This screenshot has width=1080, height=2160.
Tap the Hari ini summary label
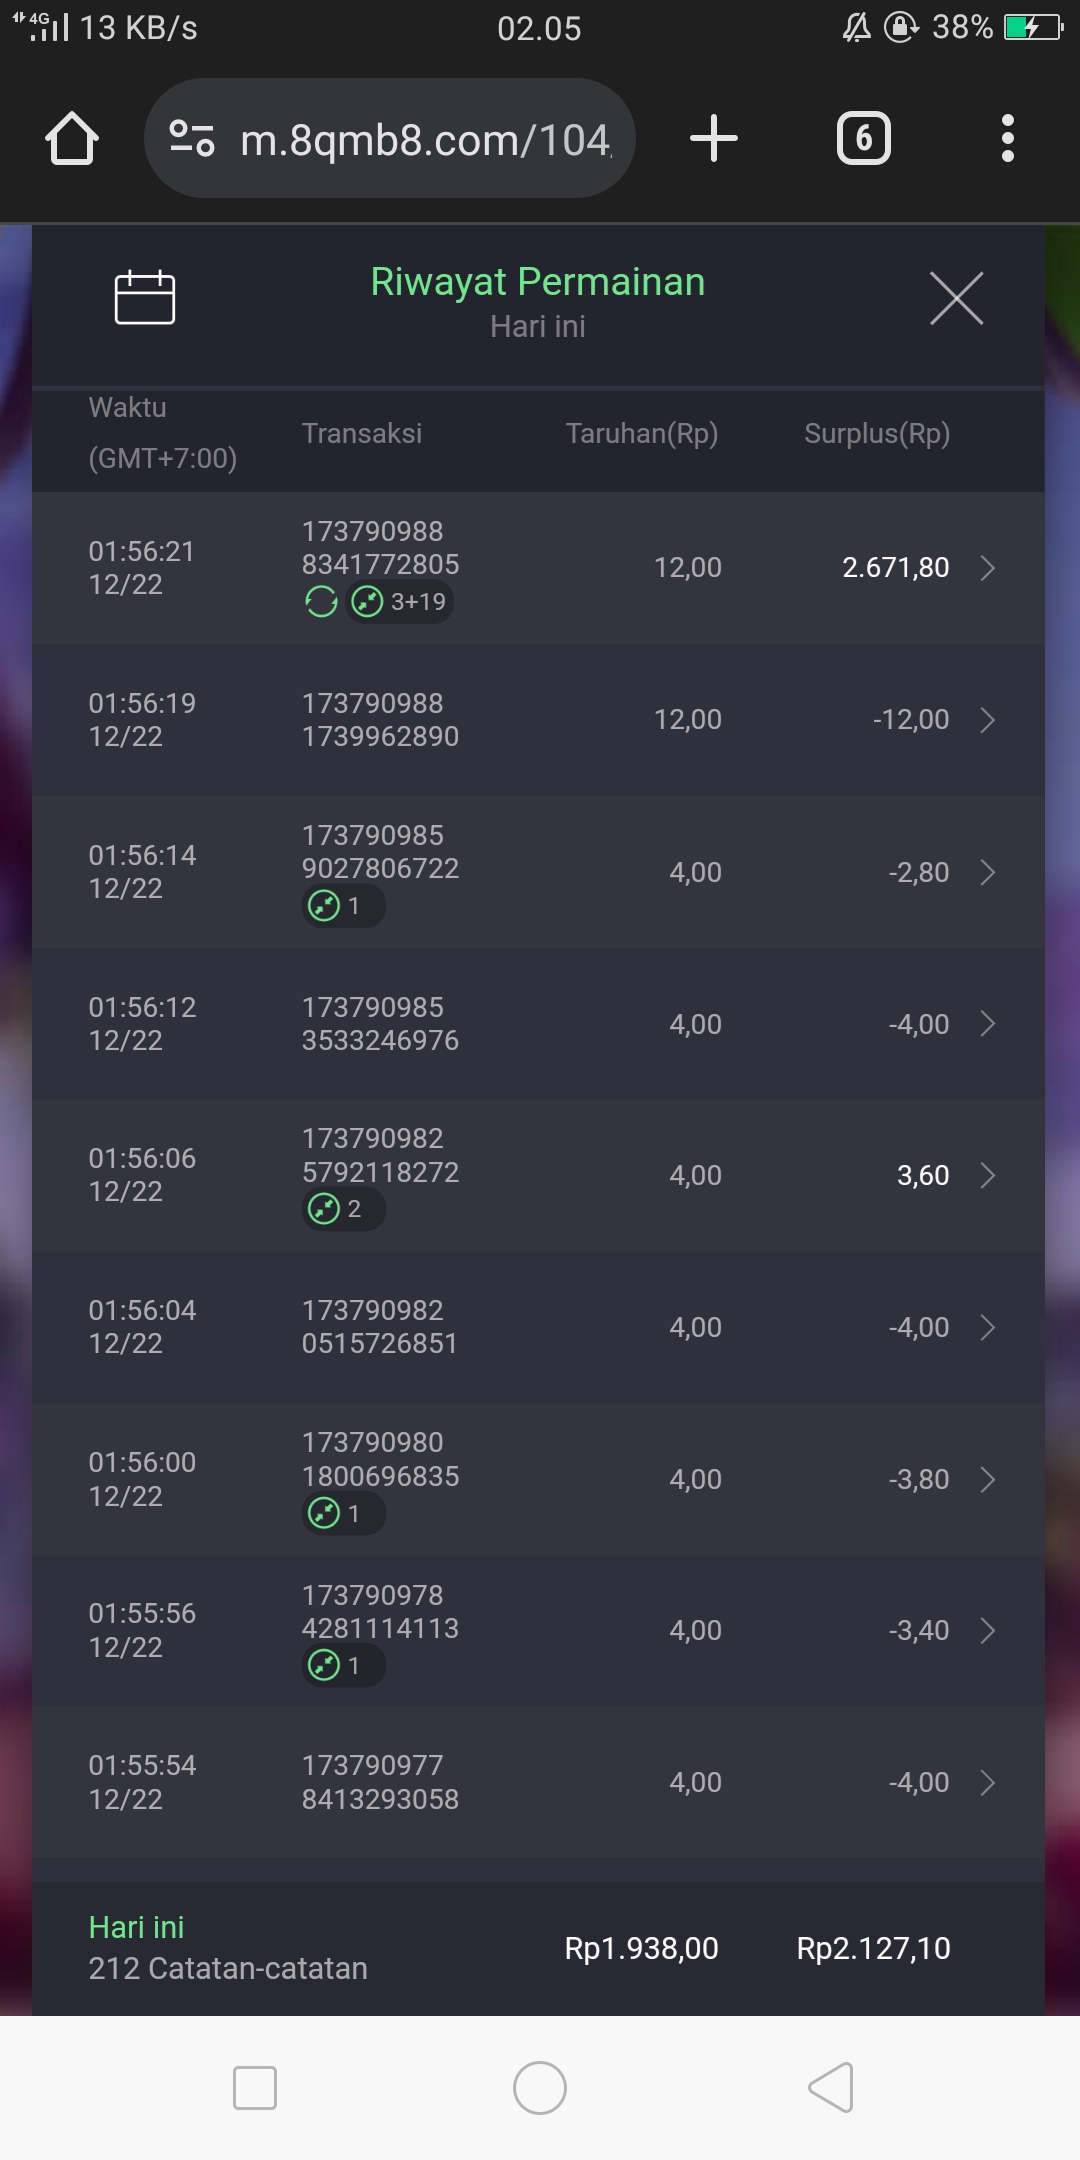point(136,1927)
